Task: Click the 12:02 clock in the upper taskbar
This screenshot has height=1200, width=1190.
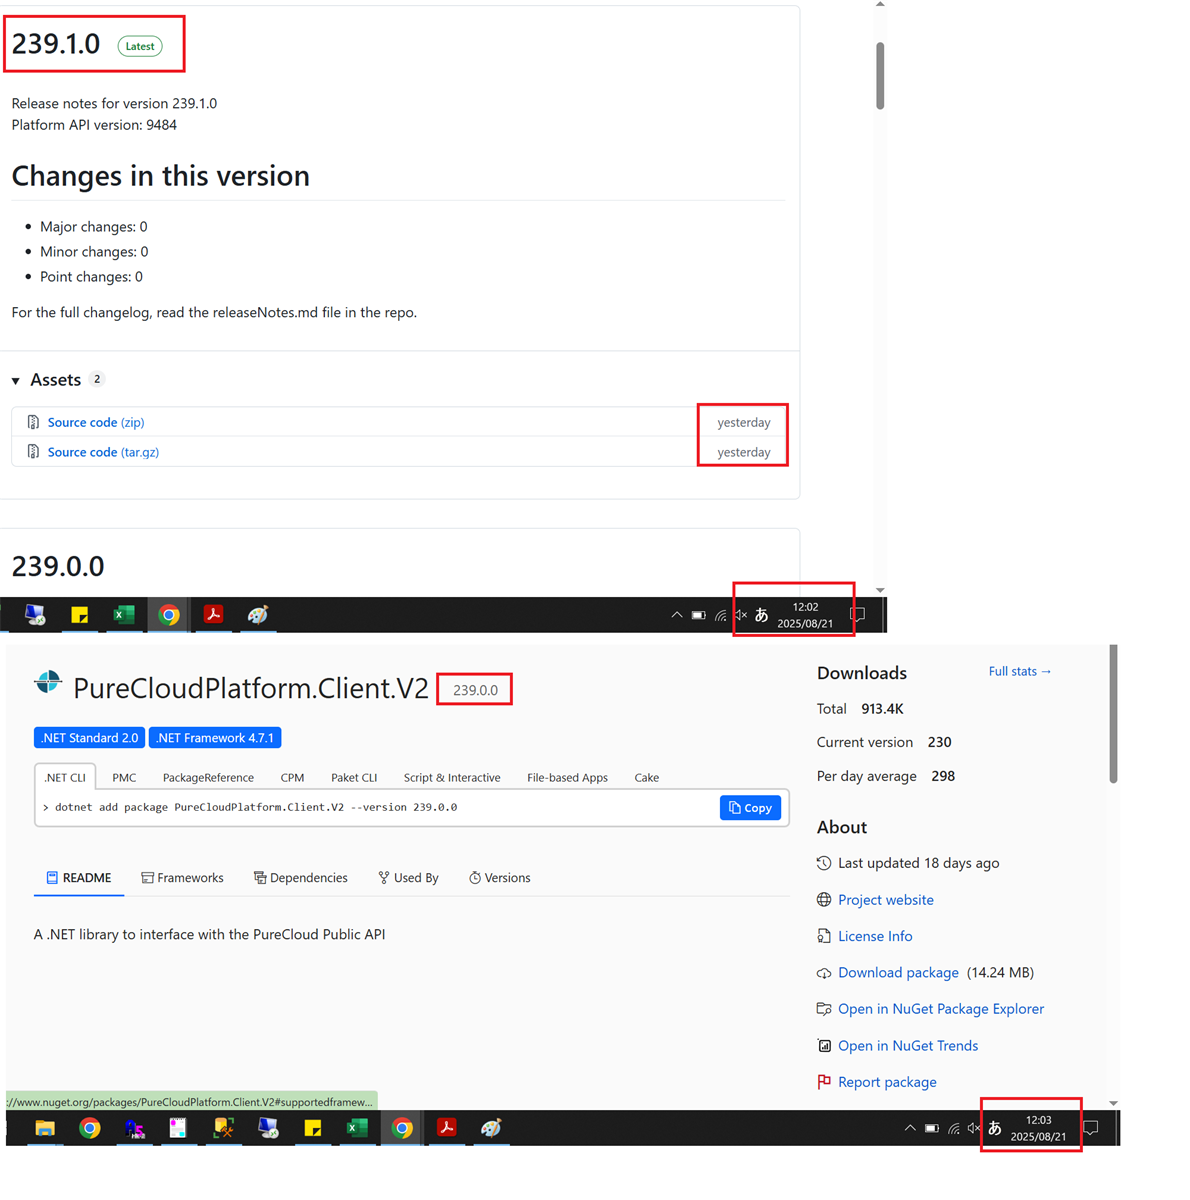Action: 805,615
